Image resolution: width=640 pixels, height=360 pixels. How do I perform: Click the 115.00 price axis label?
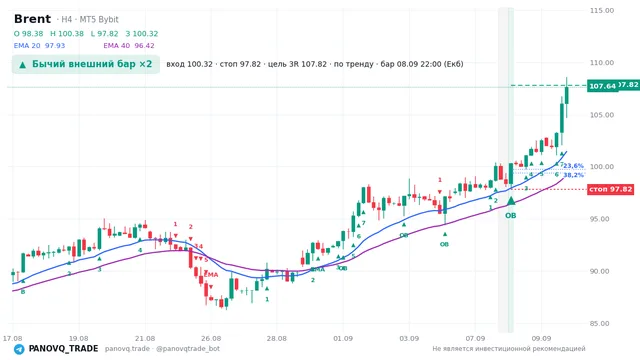pyautogui.click(x=602, y=10)
